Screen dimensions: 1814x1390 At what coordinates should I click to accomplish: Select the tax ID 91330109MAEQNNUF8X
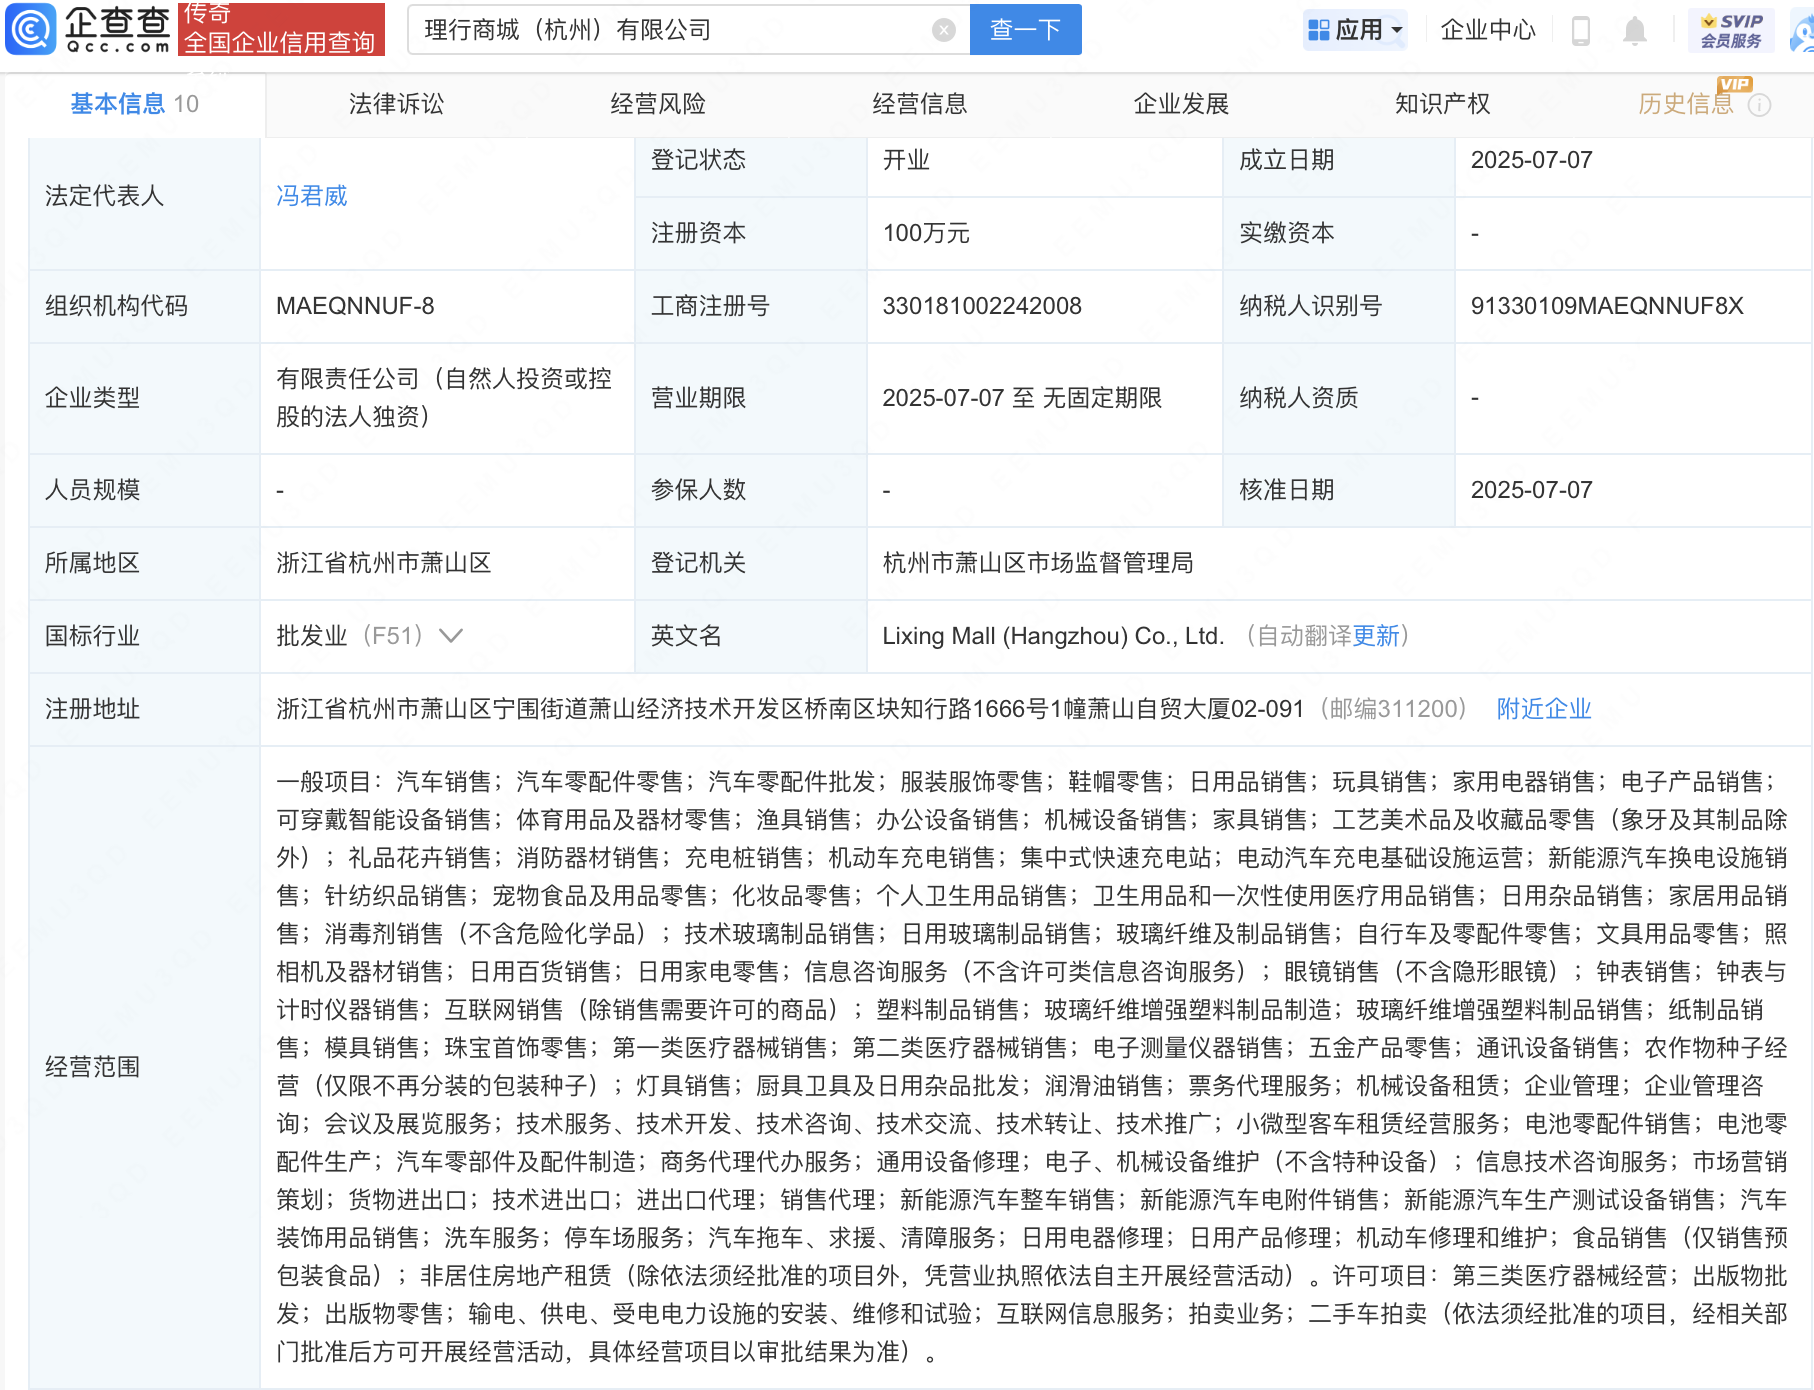click(x=1607, y=306)
